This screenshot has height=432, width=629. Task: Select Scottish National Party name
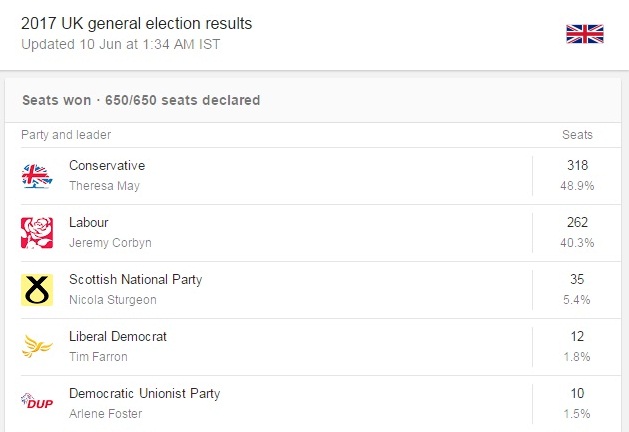[135, 279]
